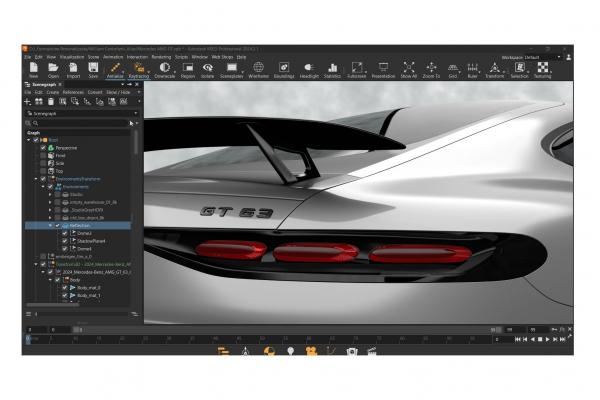The width and height of the screenshot is (600, 400).
Task: Click the Texturing toolbar icon
Action: pos(543,69)
